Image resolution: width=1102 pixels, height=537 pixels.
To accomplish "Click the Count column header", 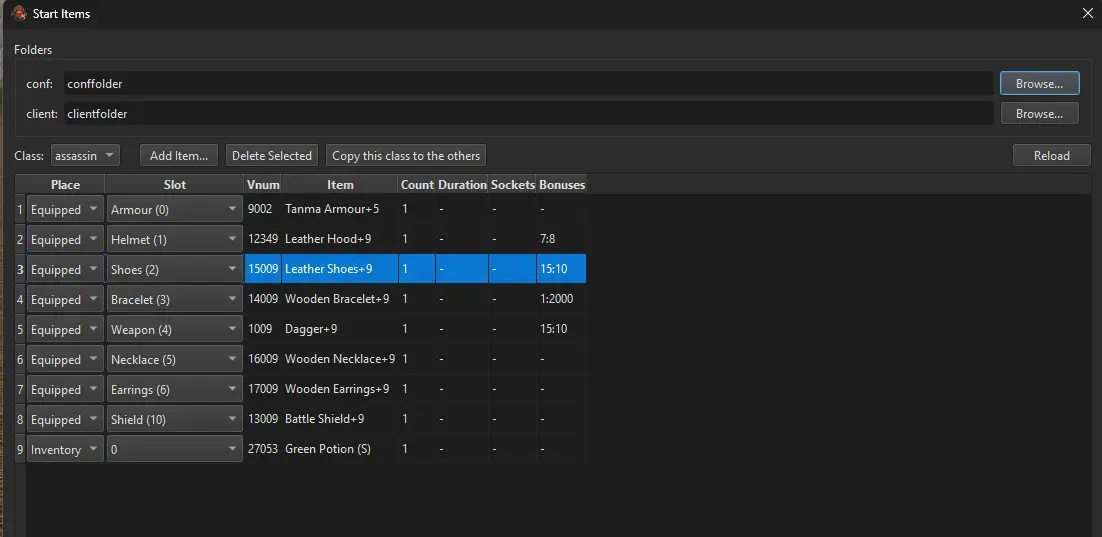I will coord(417,184).
